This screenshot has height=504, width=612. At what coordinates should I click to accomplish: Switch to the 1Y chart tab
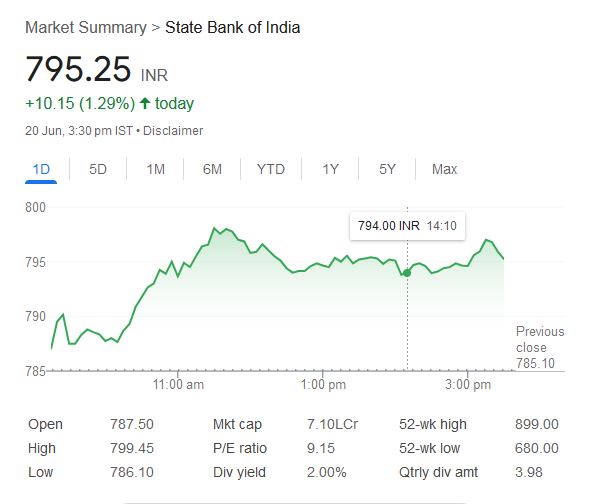[x=330, y=169]
